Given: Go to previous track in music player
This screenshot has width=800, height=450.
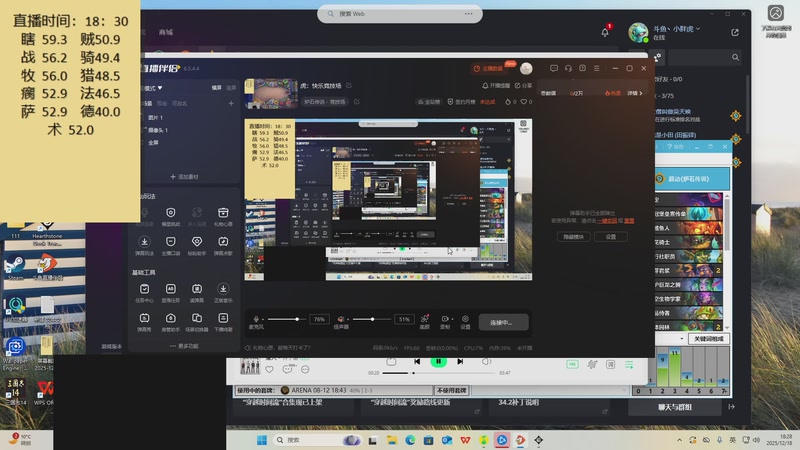Looking at the screenshot, I should point(417,361).
